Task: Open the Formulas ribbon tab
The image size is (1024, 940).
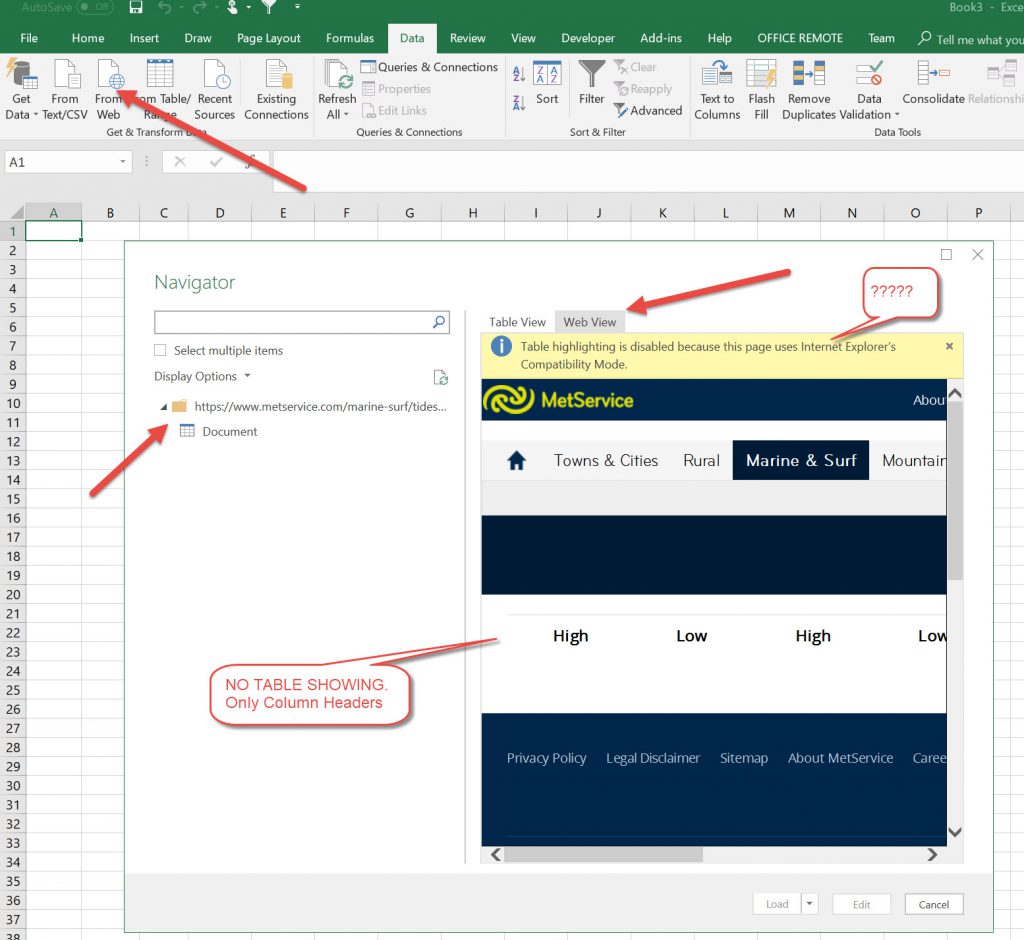Action: coord(349,38)
